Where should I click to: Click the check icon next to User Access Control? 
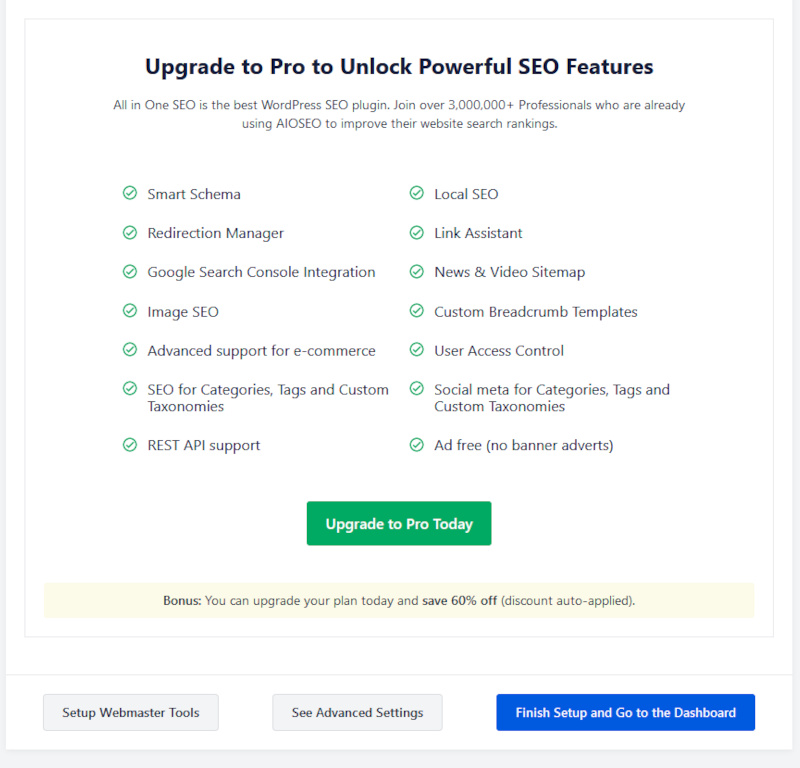click(x=417, y=350)
